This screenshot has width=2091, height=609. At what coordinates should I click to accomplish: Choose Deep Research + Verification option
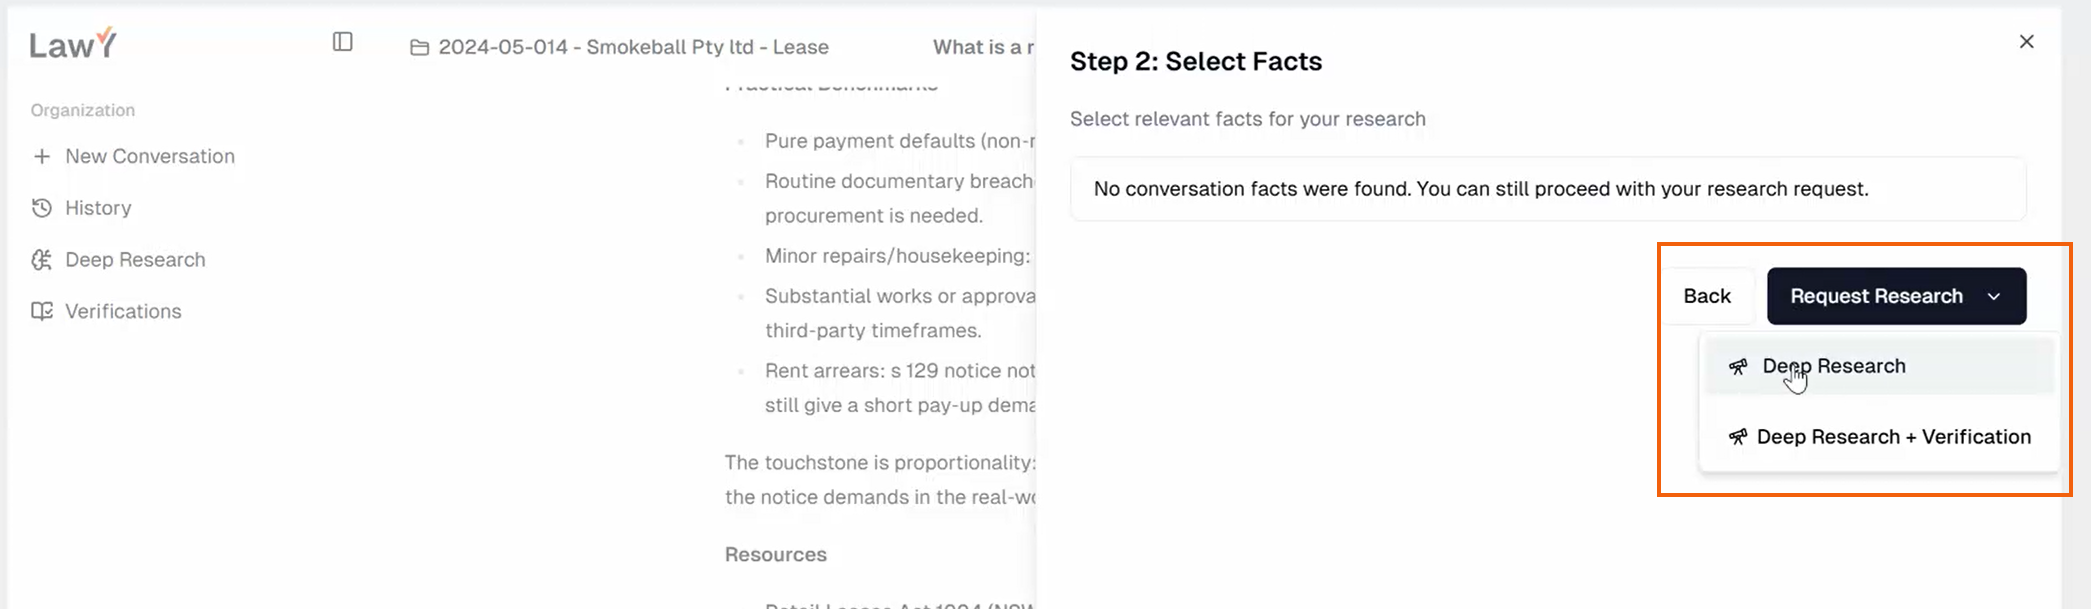(x=1893, y=437)
